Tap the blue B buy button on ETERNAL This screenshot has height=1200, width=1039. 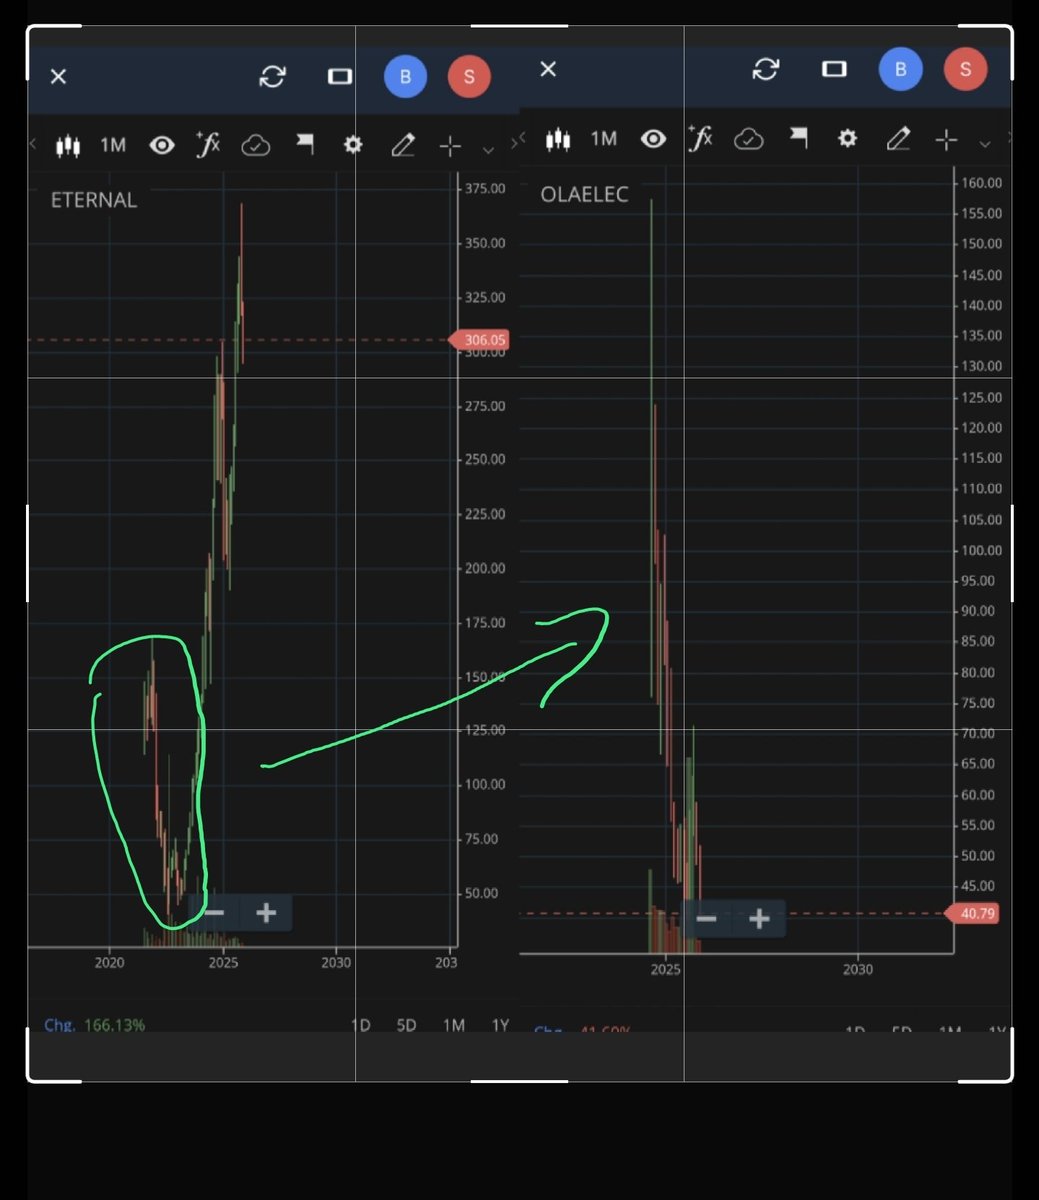tap(405, 76)
